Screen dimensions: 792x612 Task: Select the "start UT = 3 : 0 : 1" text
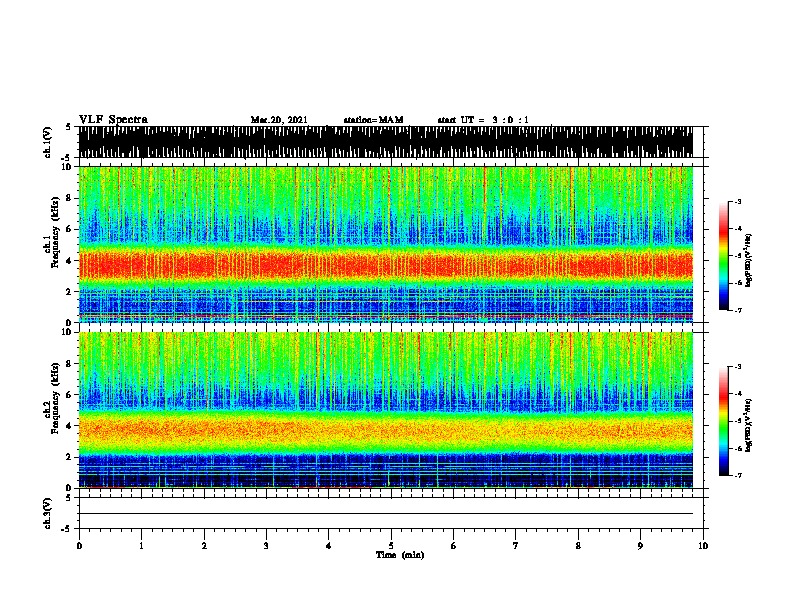pos(483,120)
